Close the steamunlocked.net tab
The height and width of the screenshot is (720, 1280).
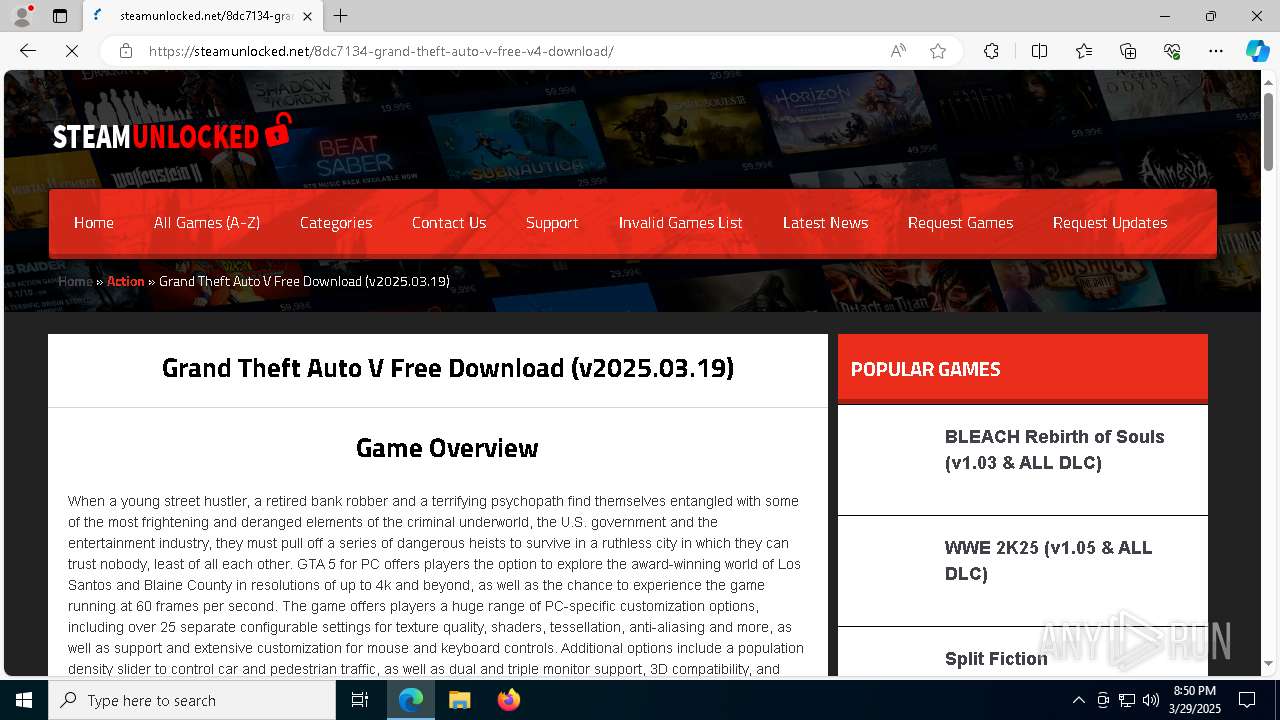(x=307, y=16)
